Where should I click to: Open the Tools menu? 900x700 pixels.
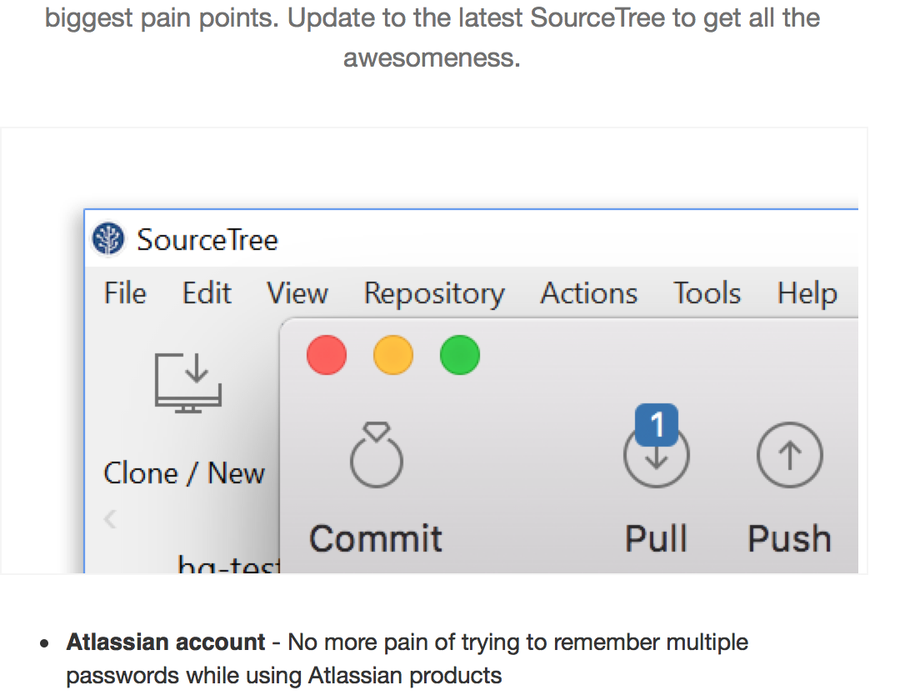tap(707, 294)
